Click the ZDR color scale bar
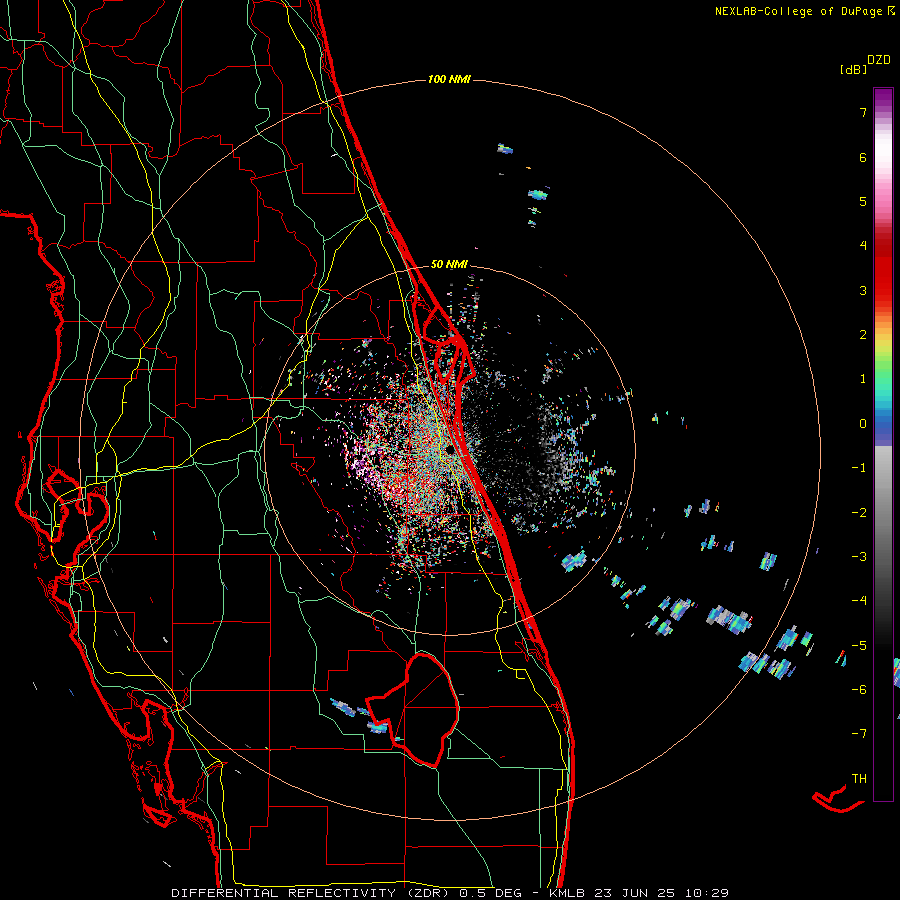The height and width of the screenshot is (900, 900). (x=883, y=444)
